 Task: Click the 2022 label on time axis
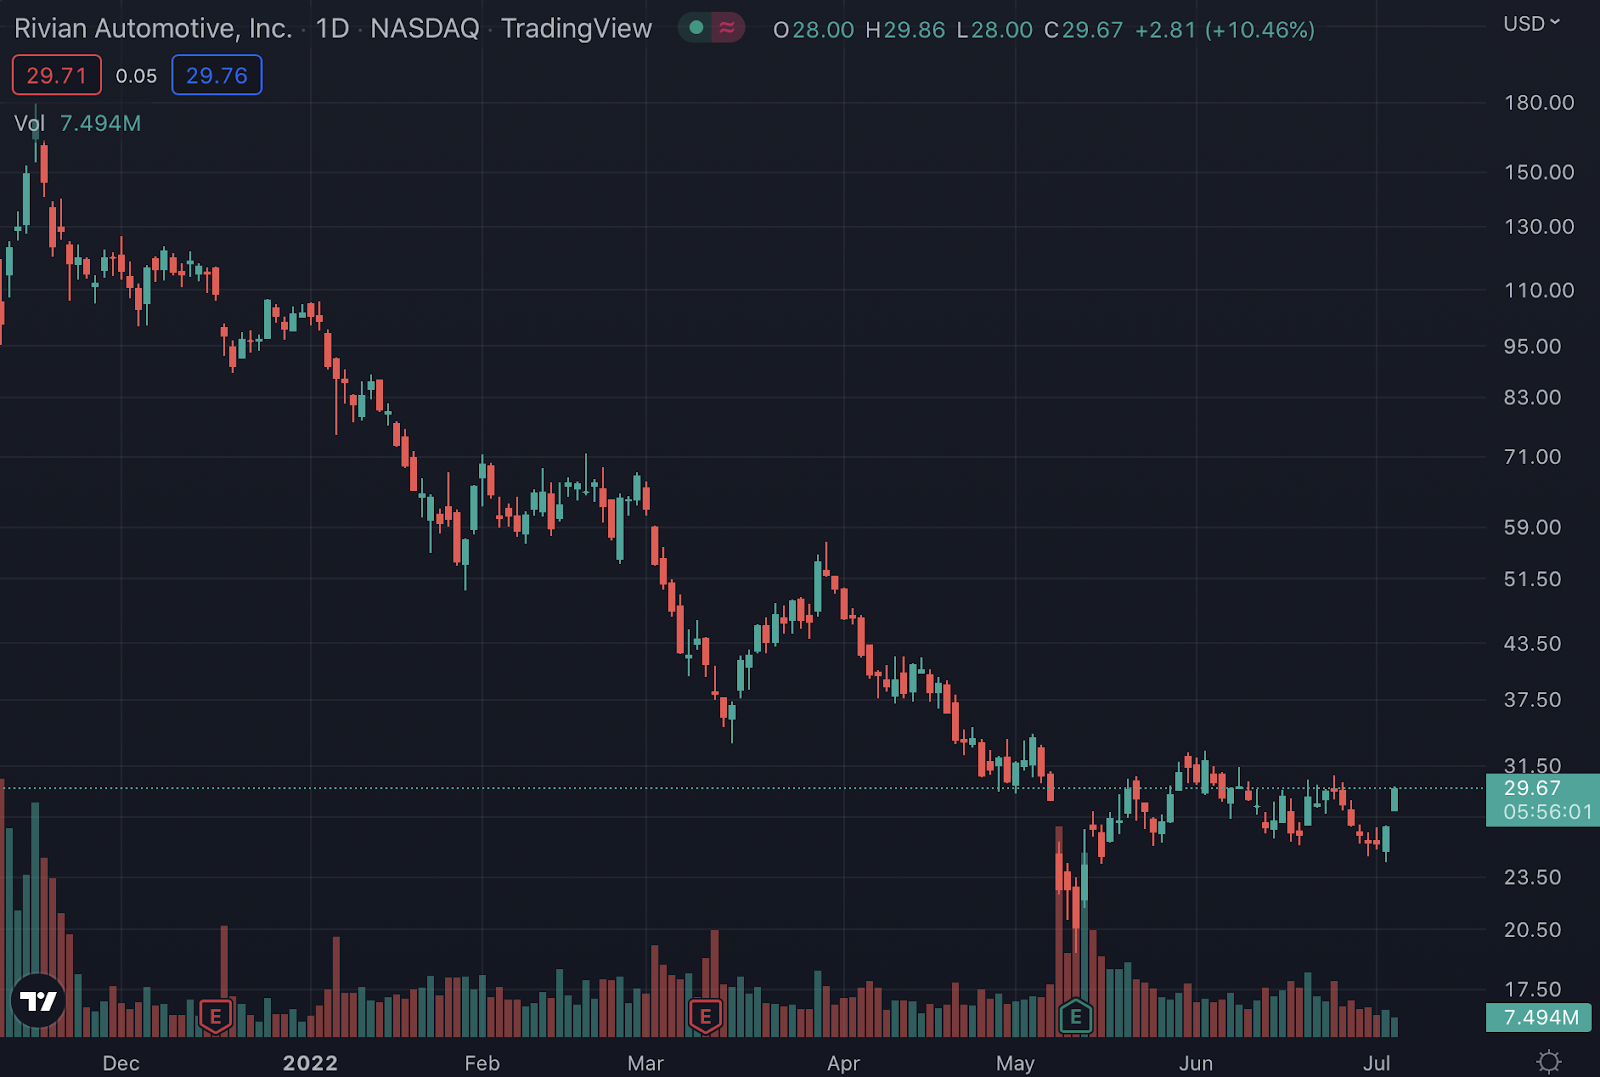tap(310, 1063)
